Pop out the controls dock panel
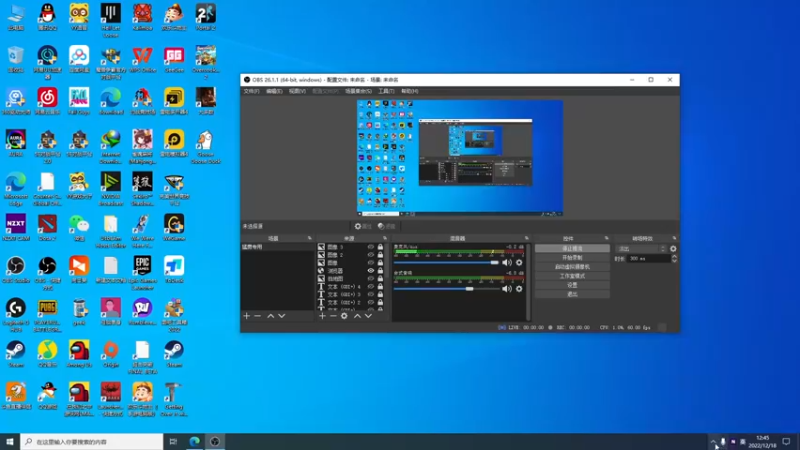The height and width of the screenshot is (450, 800). (607, 238)
